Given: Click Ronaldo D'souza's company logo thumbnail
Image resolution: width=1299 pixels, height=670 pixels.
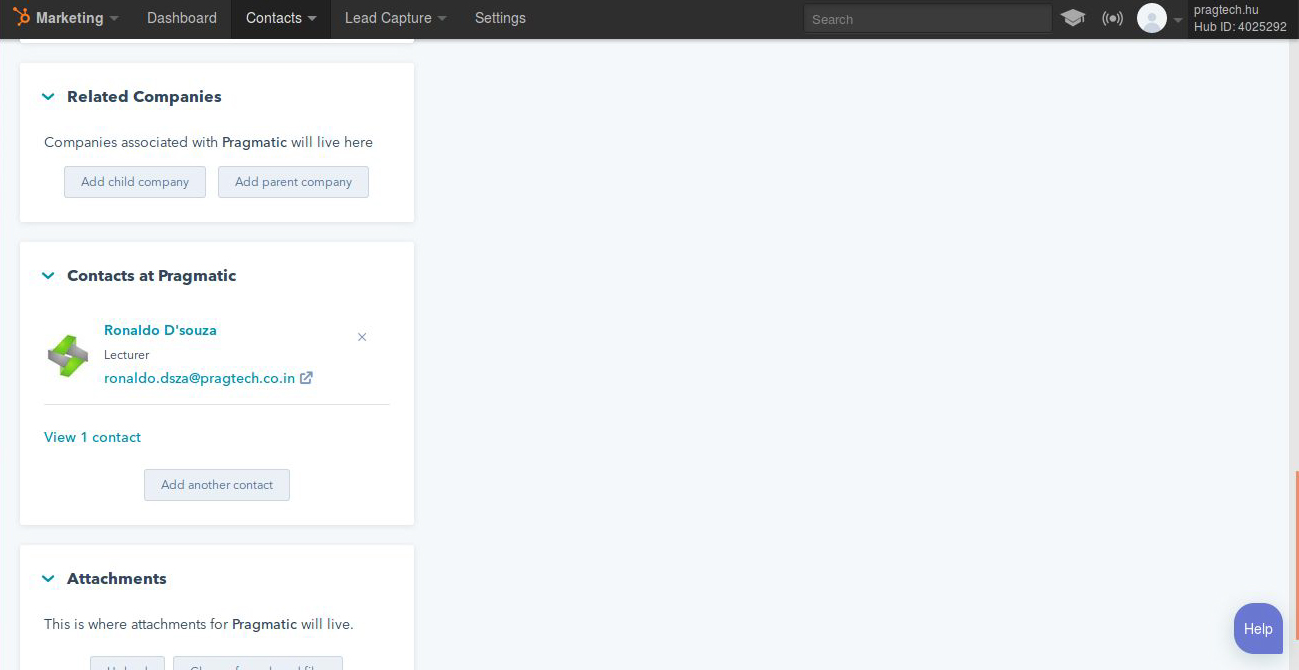Looking at the screenshot, I should pyautogui.click(x=68, y=356).
